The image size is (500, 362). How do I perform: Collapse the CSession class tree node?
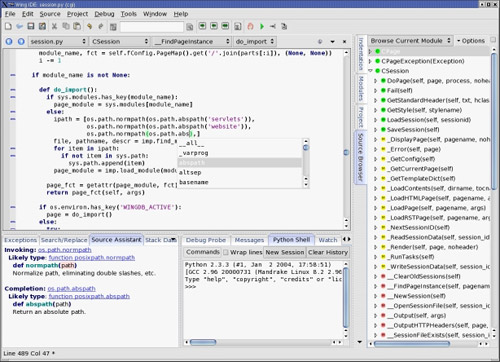pyautogui.click(x=370, y=71)
